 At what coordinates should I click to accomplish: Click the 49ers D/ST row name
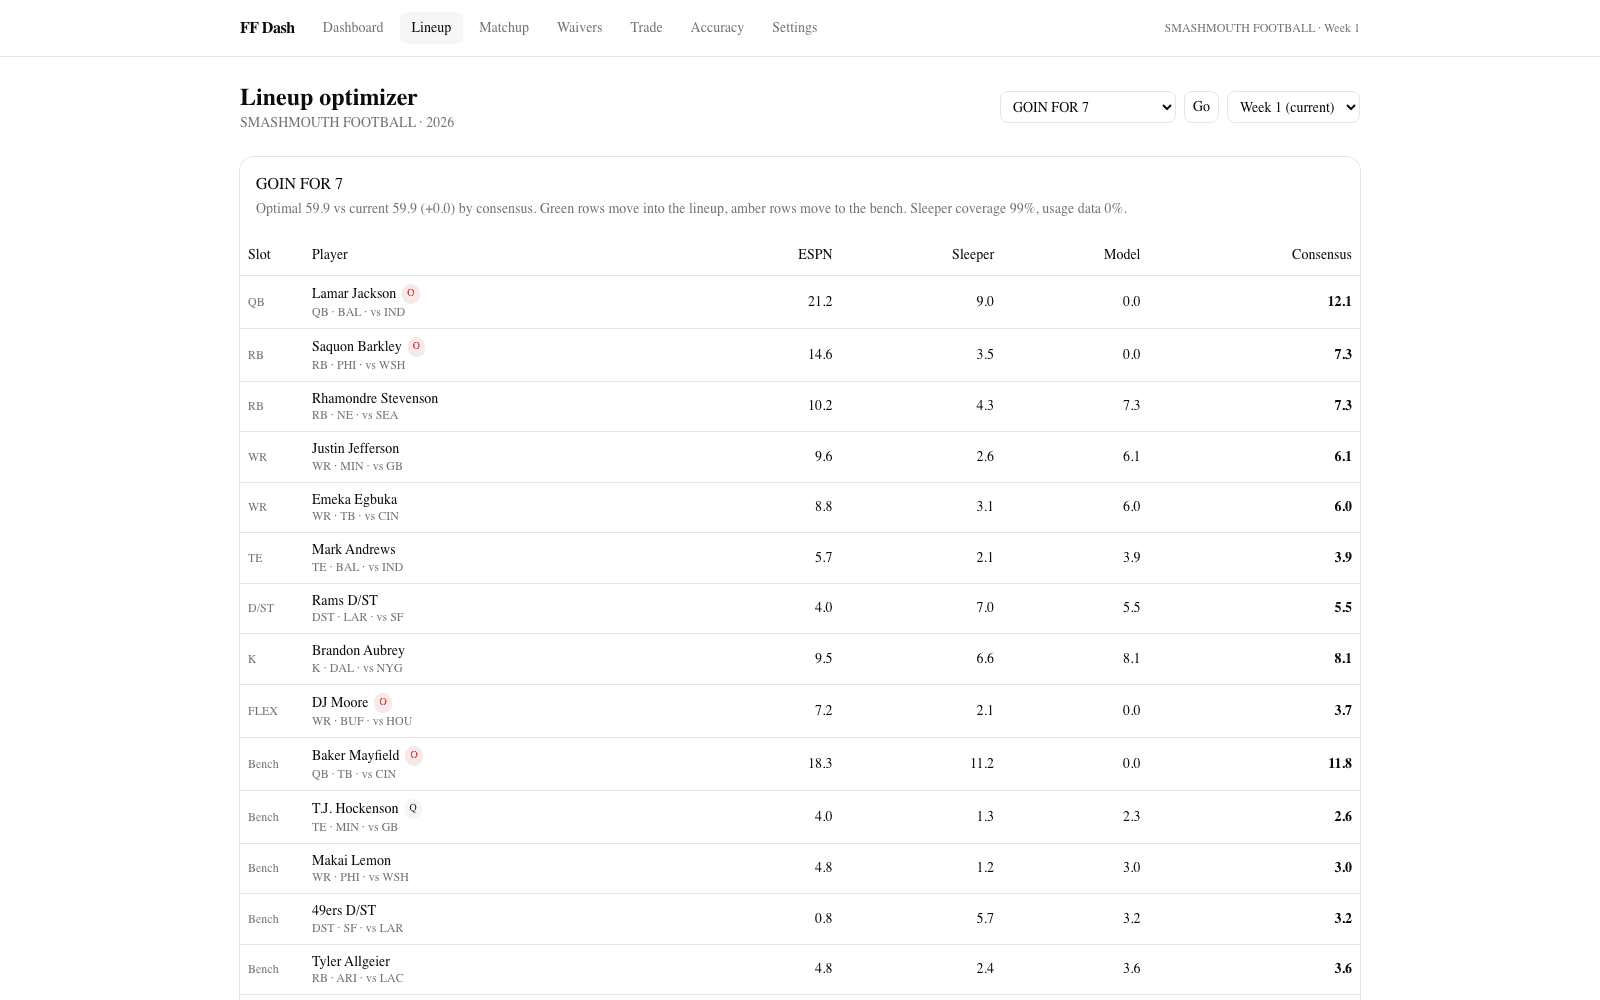coord(344,911)
